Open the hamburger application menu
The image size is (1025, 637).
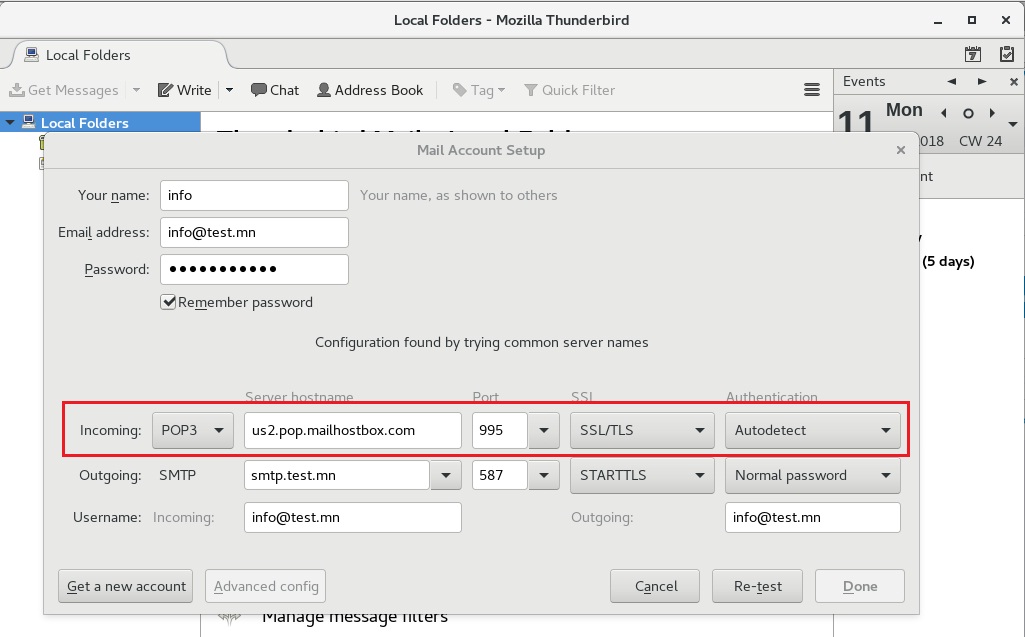tap(812, 90)
